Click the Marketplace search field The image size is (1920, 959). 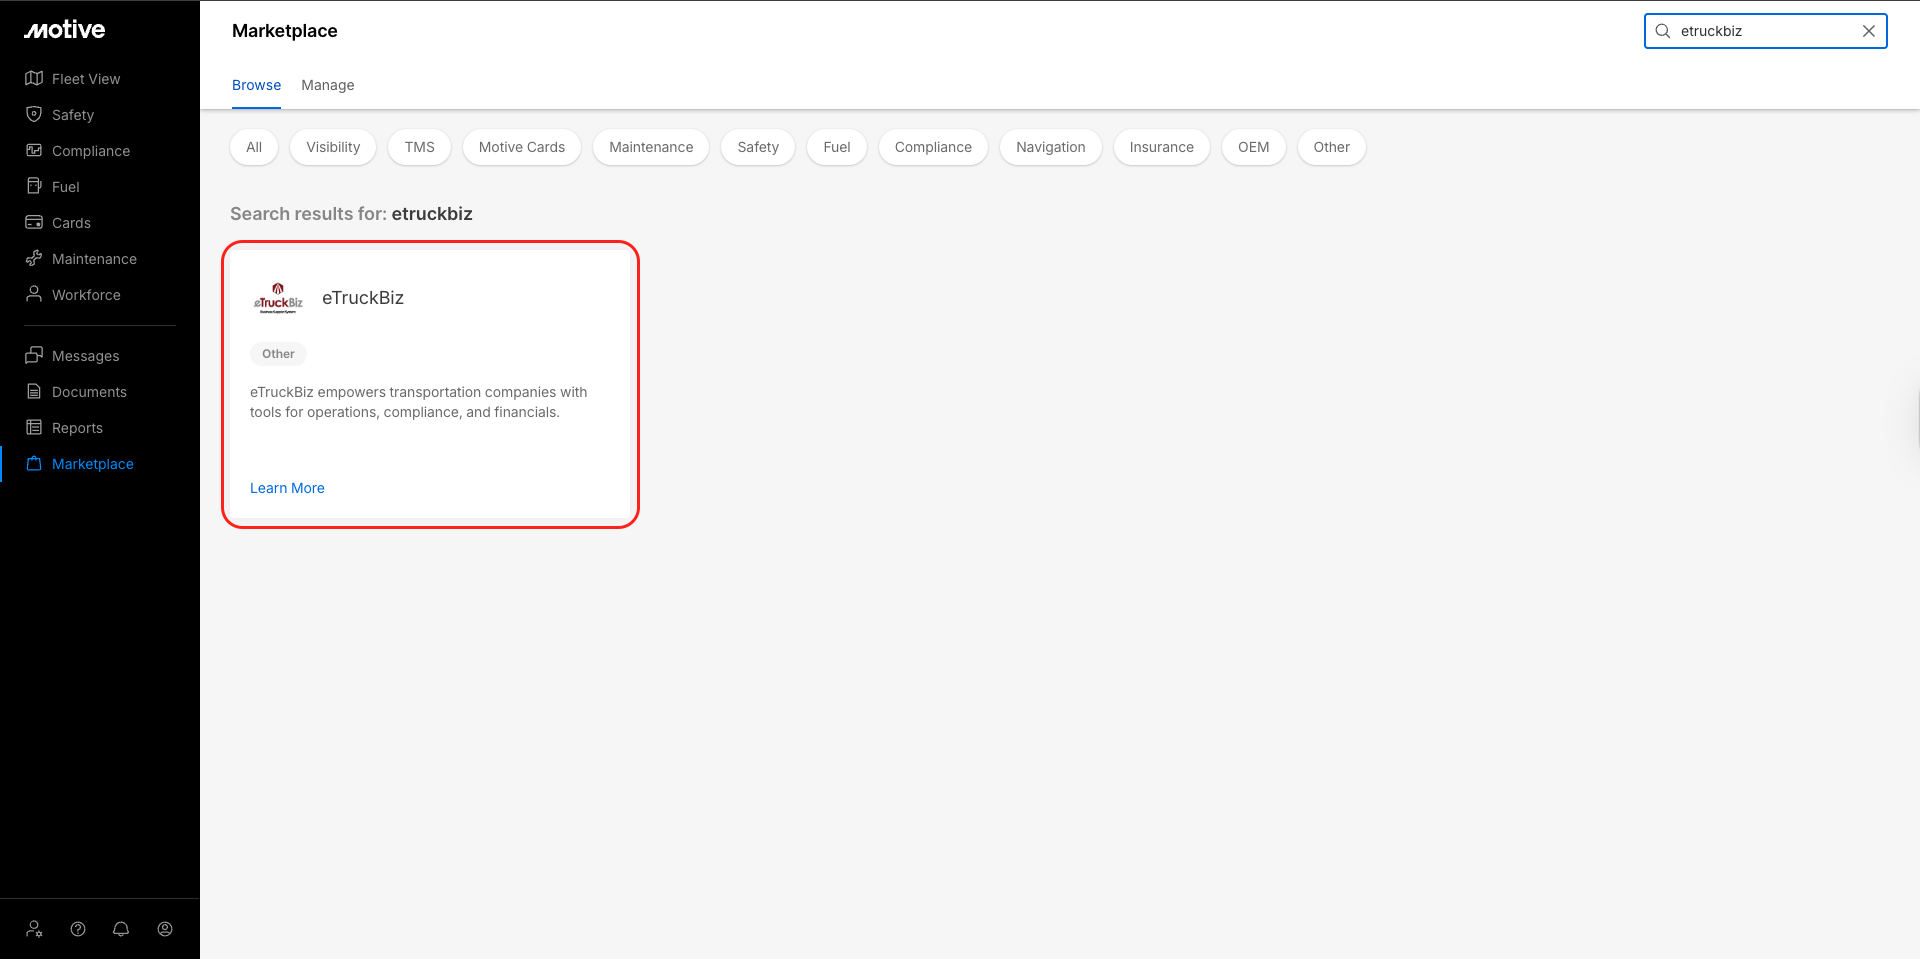(1765, 31)
